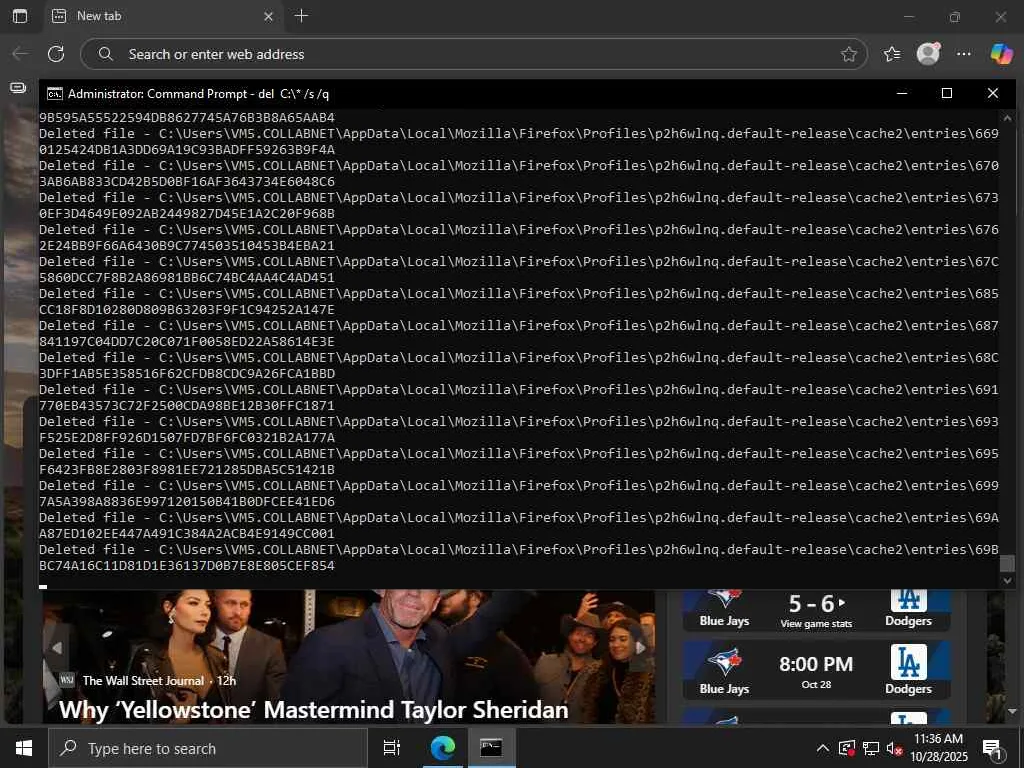Minimize the Command Prompt window
1024x768 pixels.
click(x=902, y=93)
